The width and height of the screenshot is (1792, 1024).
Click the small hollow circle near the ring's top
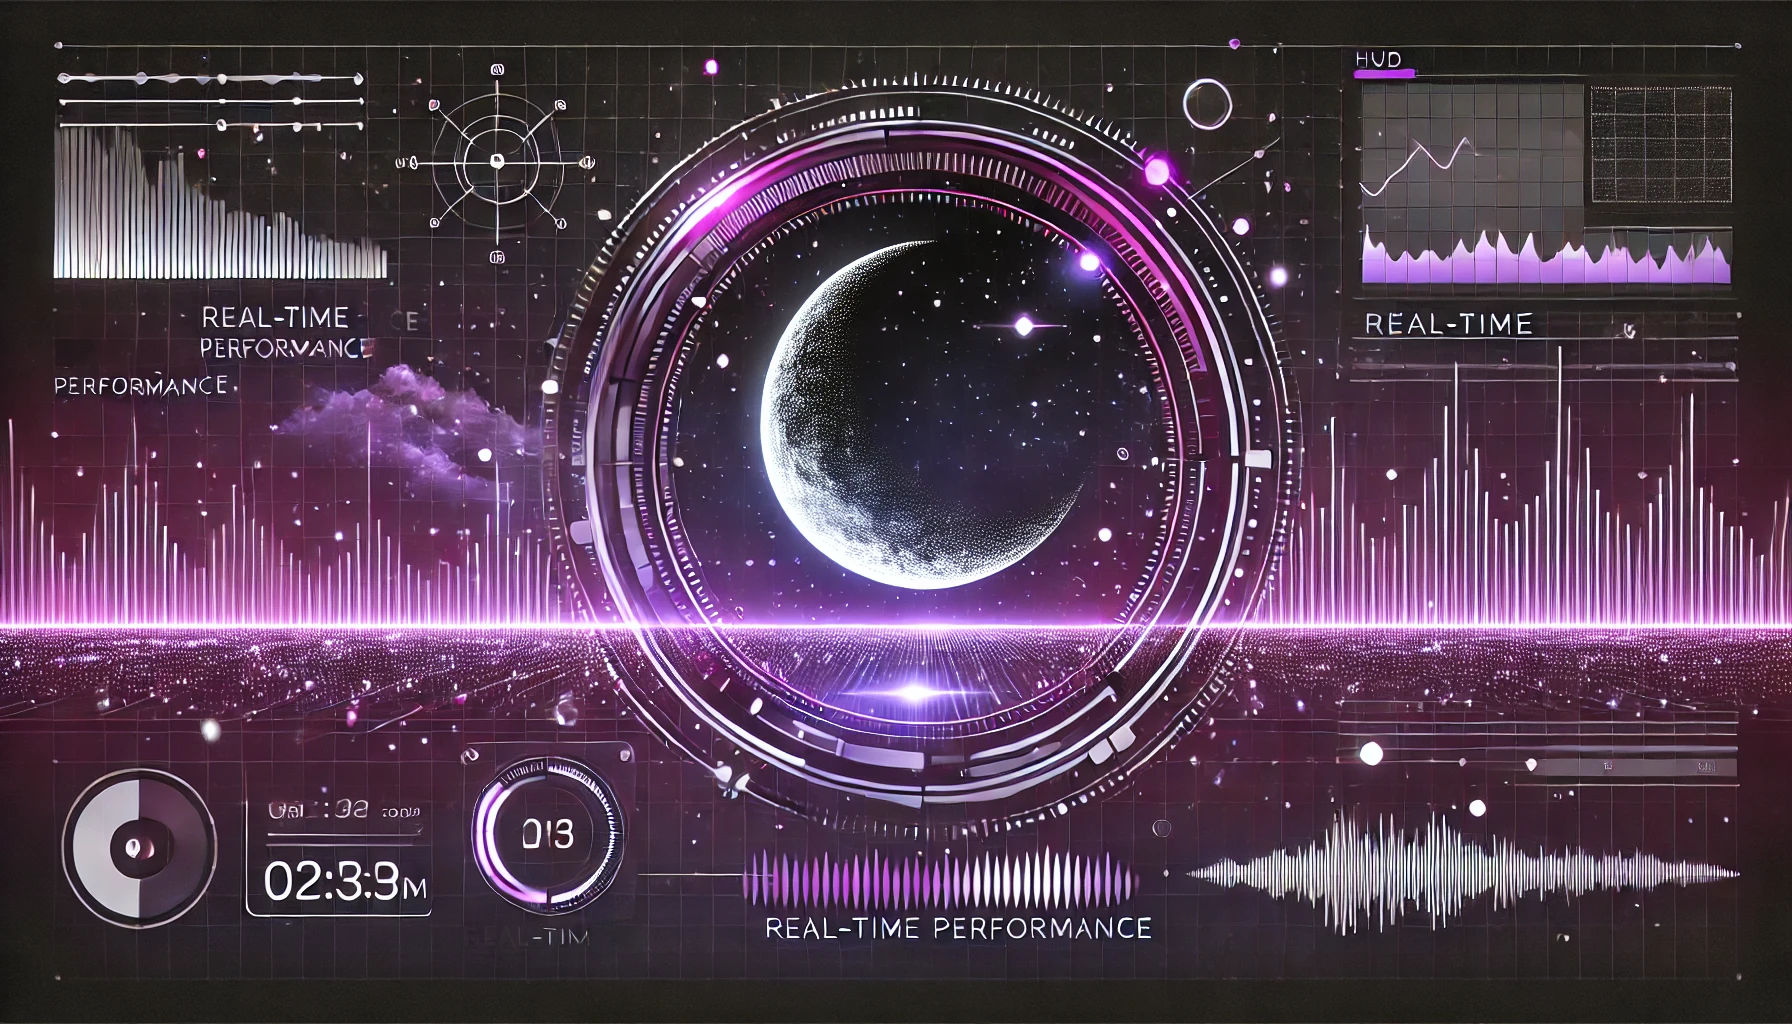click(1206, 104)
